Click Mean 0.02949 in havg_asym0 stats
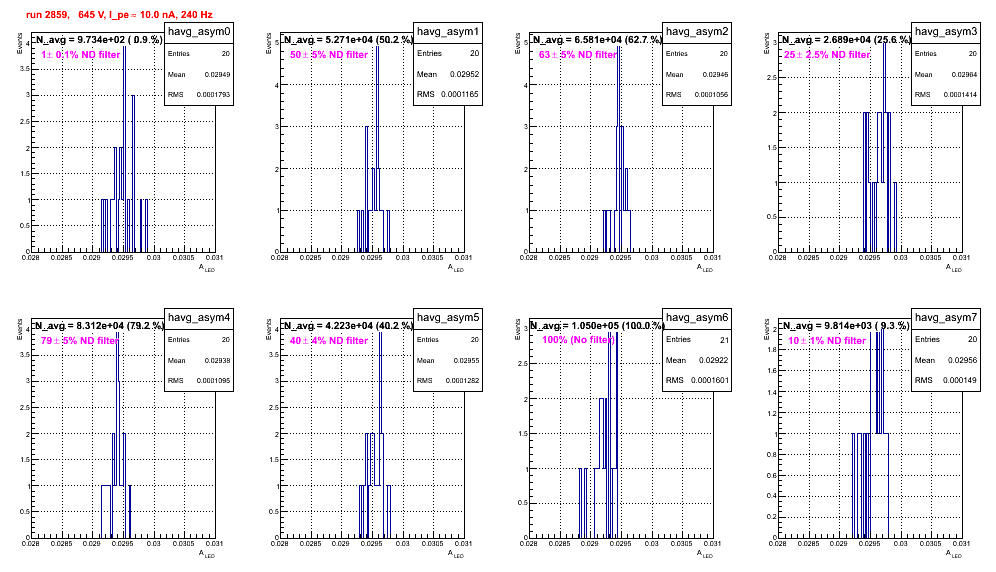The image size is (996, 572). (x=199, y=74)
